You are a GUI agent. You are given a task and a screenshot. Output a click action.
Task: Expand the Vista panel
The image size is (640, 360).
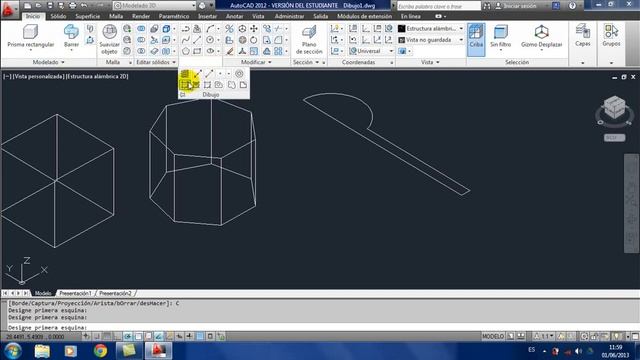click(431, 62)
